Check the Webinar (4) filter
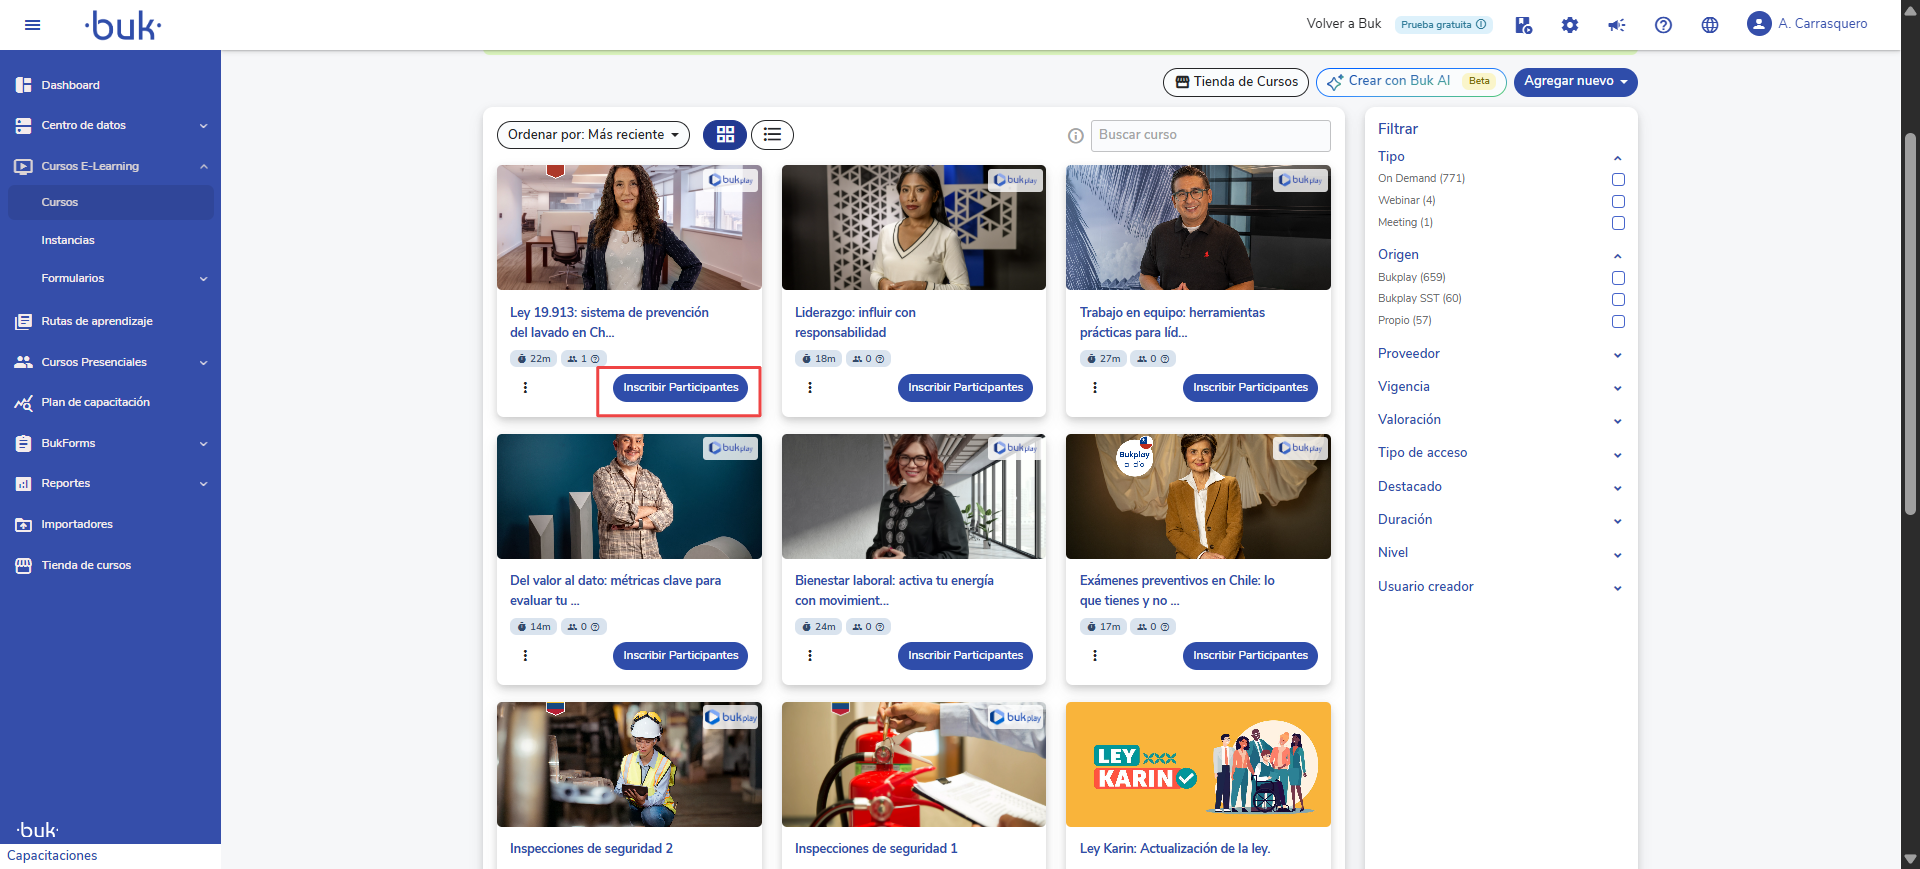1920x869 pixels. pyautogui.click(x=1618, y=202)
